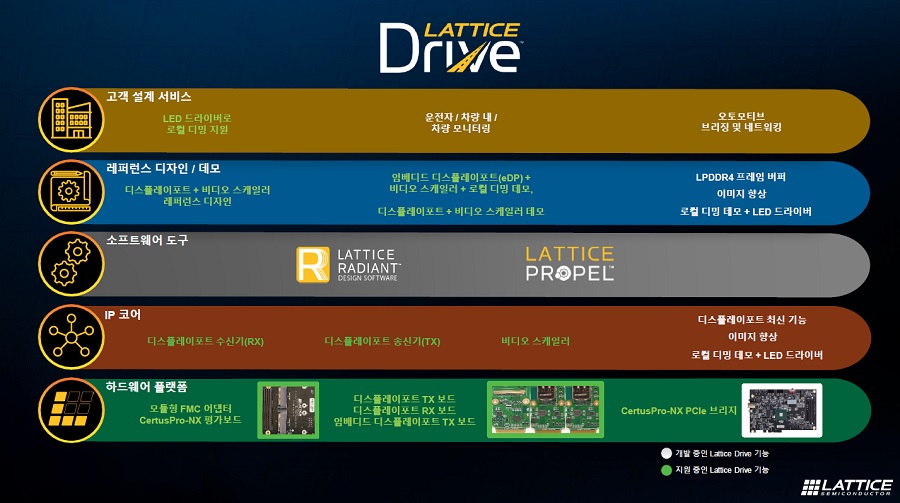Click the '오토모티브 브리징 및 네트워킹' text
The image size is (900, 503).
tap(741, 122)
